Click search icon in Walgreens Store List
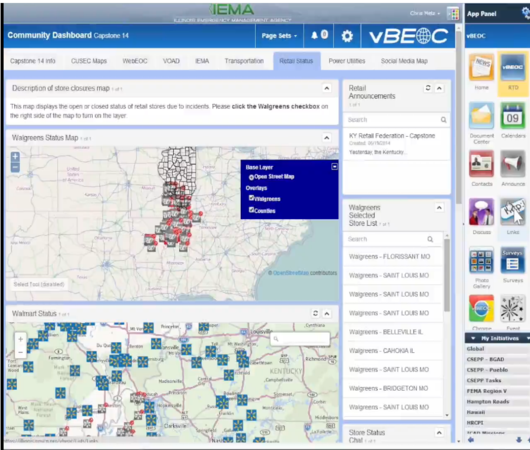The width and height of the screenshot is (530, 450). point(430,239)
